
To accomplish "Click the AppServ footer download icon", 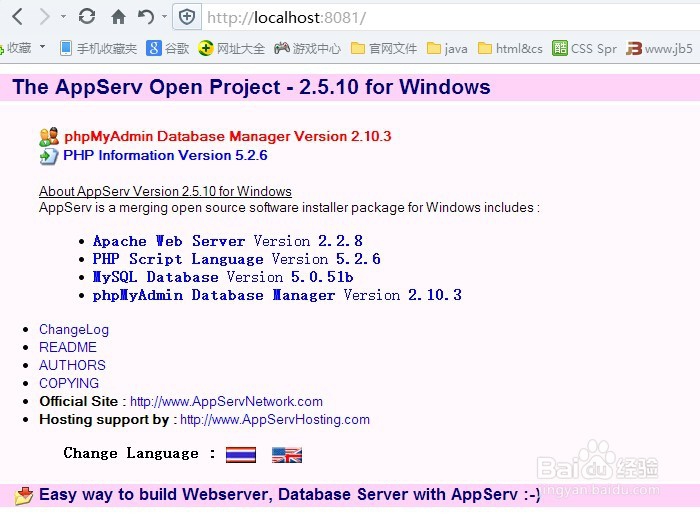I will click(x=24, y=495).
